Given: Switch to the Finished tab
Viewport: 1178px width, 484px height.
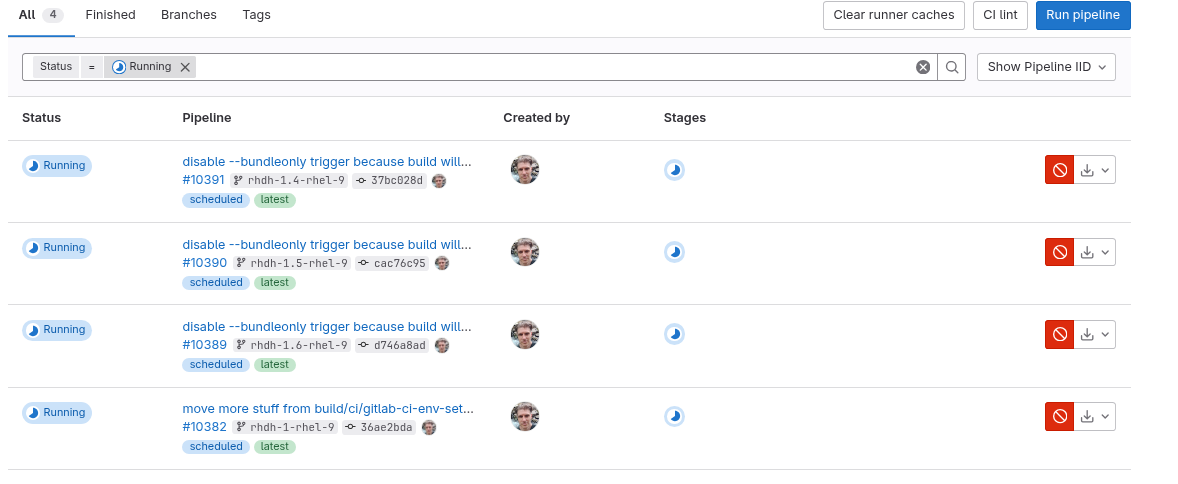Looking at the screenshot, I should point(110,15).
